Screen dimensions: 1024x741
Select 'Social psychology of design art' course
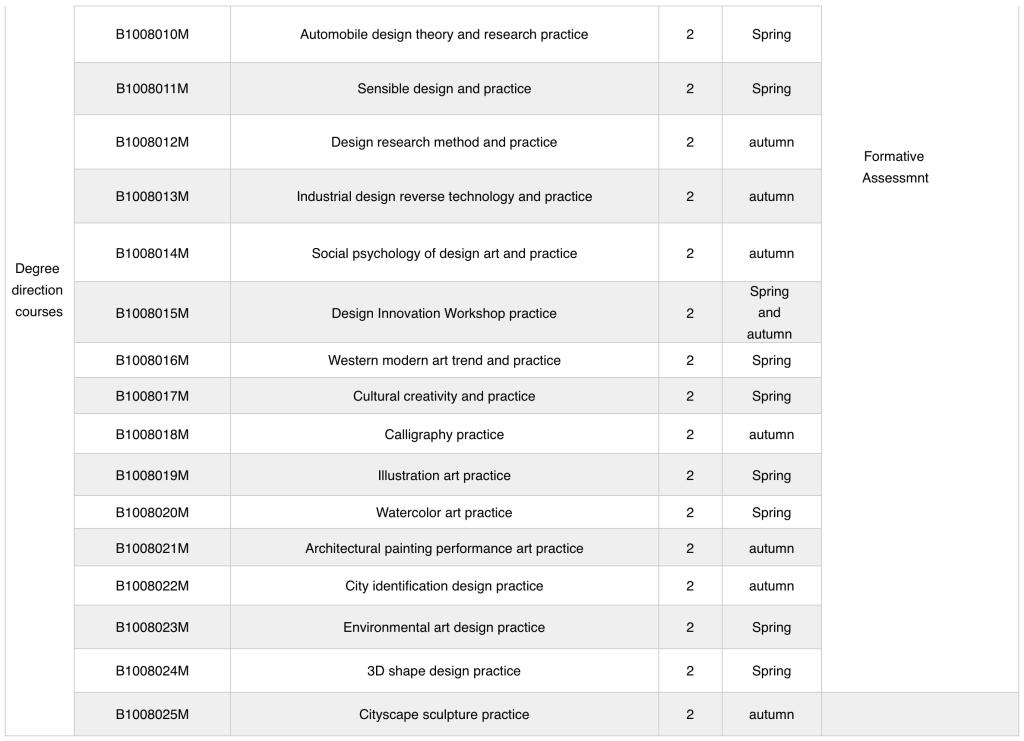(444, 254)
